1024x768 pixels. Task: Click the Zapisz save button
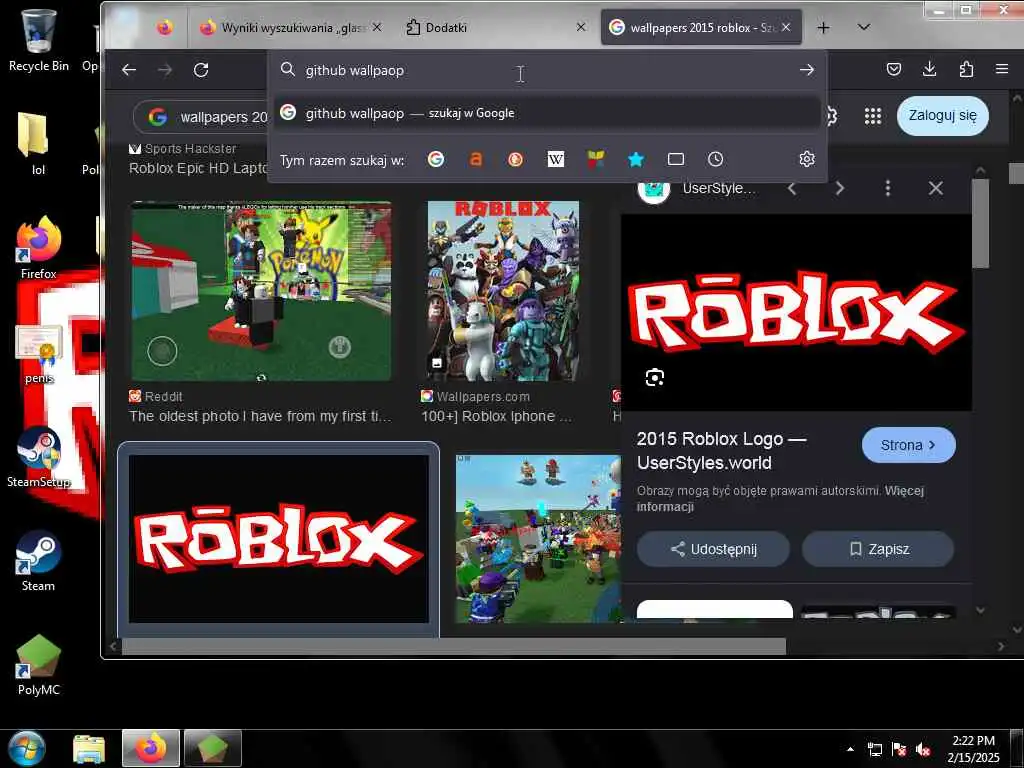[x=878, y=549]
